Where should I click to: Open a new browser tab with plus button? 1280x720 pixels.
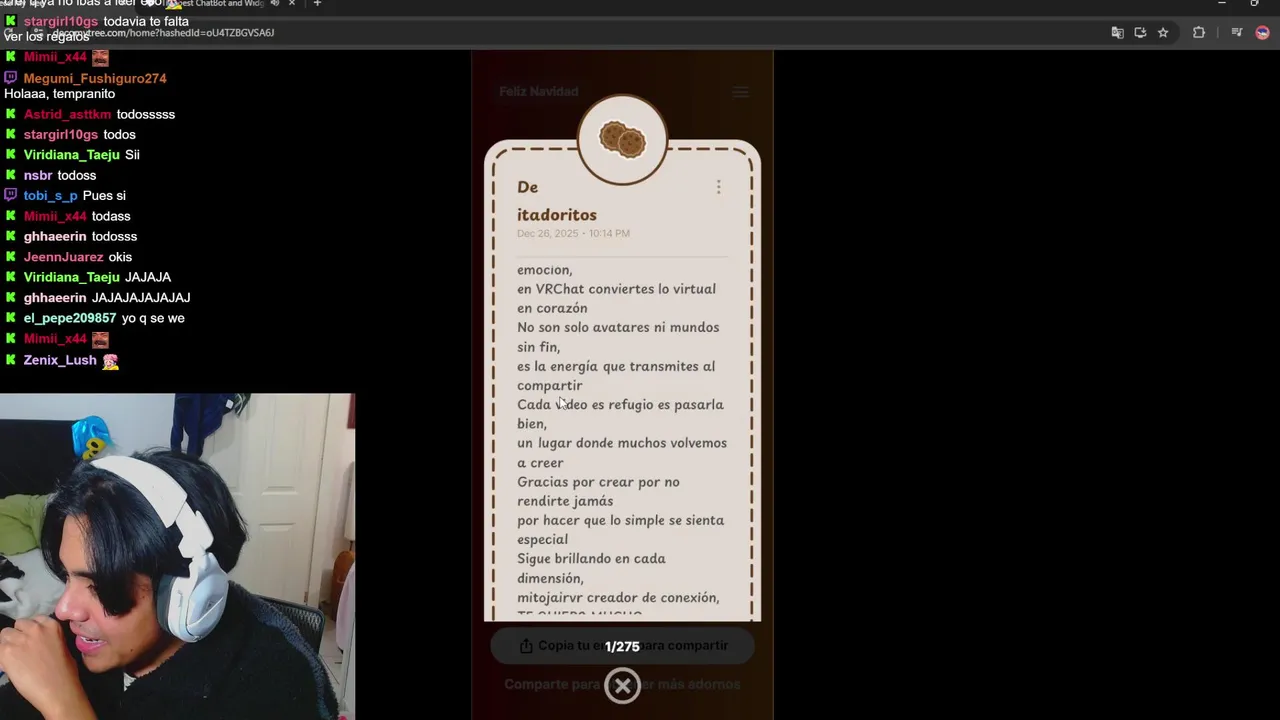point(317,4)
